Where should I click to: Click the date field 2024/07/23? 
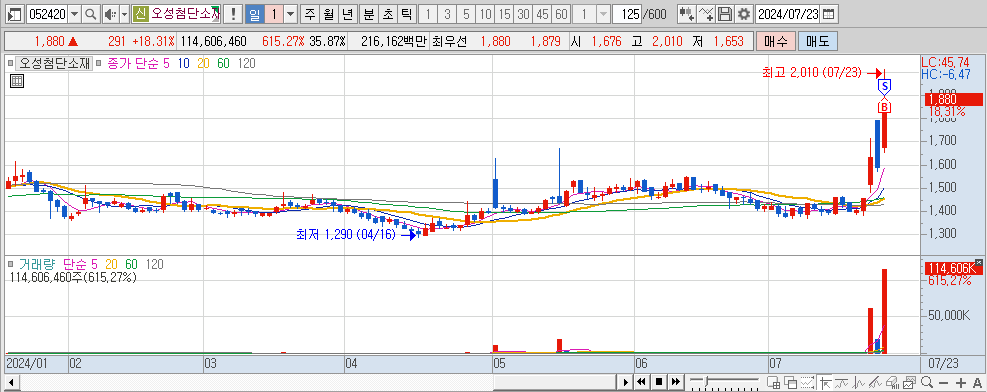click(788, 14)
